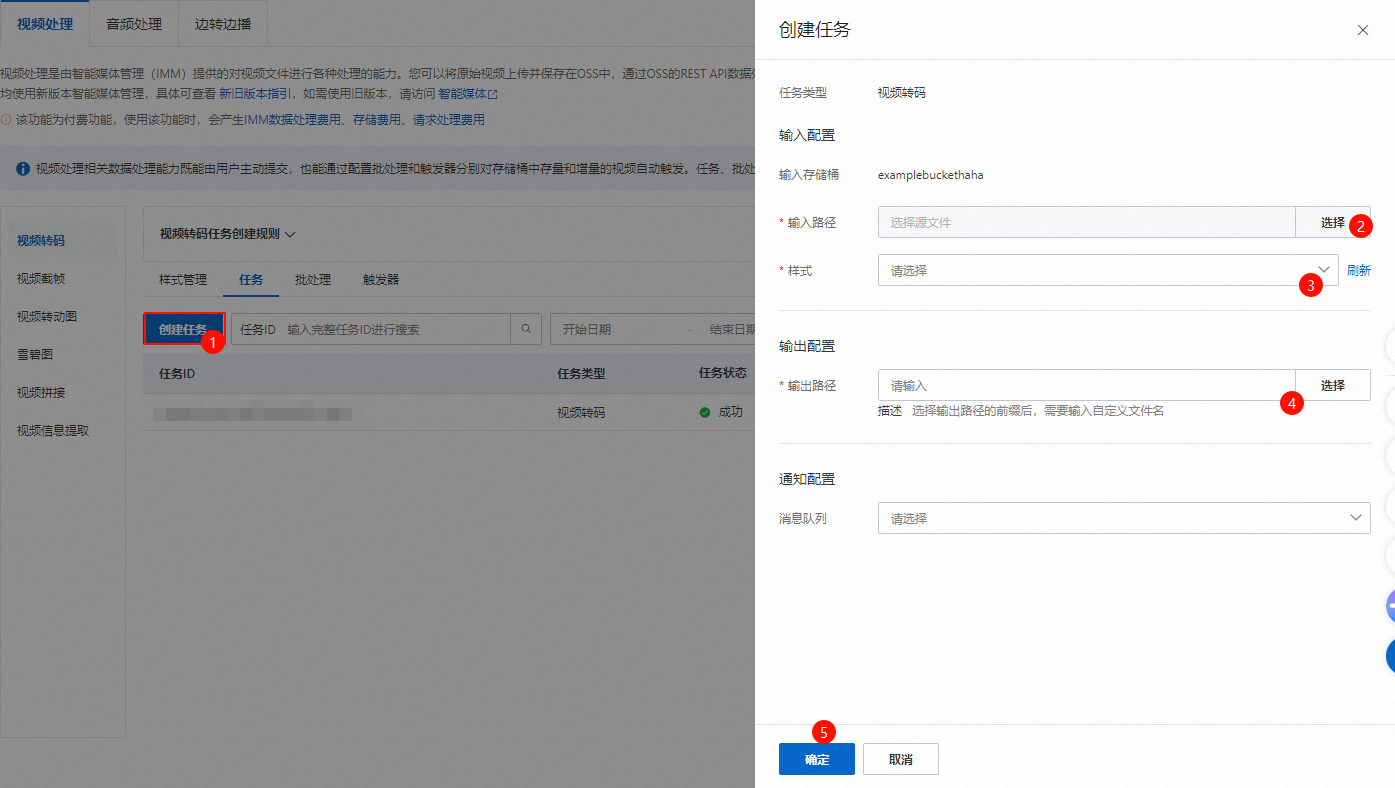Click the 输入配置 section heading
Image resolution: width=1395 pixels, height=788 pixels.
(x=807, y=135)
